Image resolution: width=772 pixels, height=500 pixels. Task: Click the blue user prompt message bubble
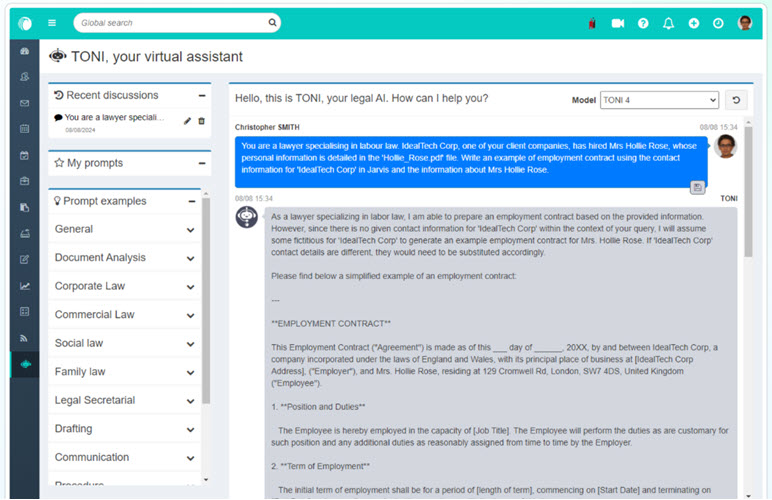point(471,162)
